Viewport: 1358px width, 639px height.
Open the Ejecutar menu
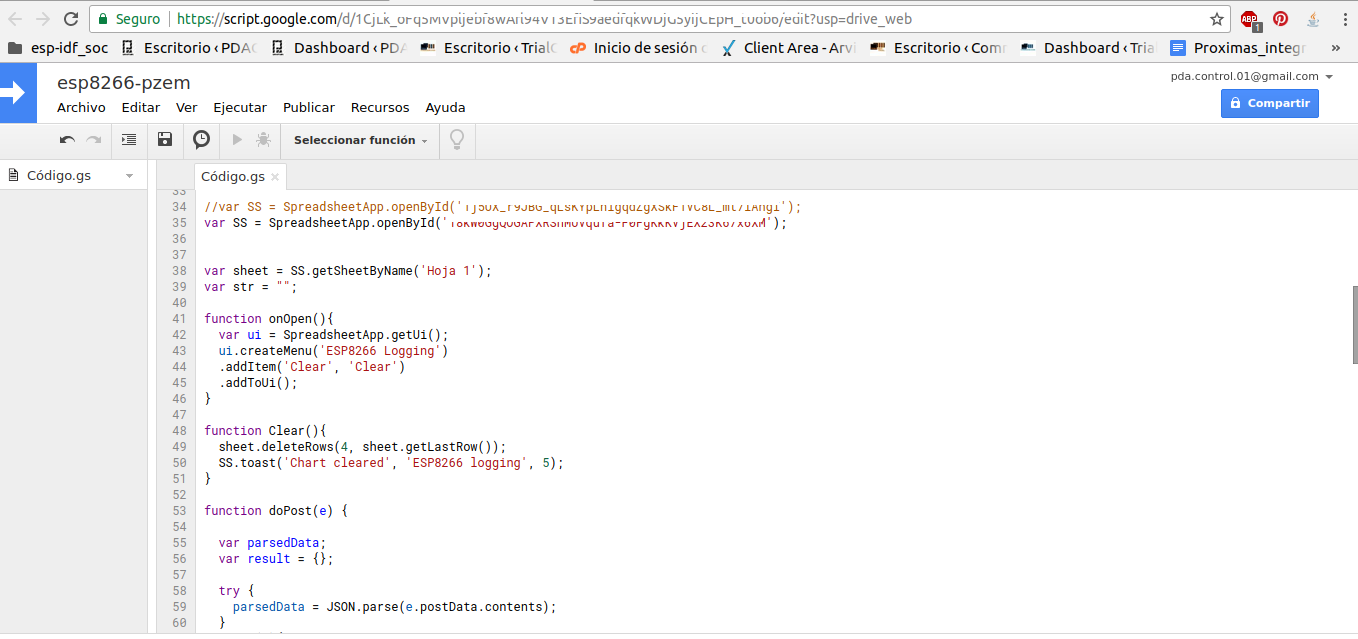click(x=240, y=107)
